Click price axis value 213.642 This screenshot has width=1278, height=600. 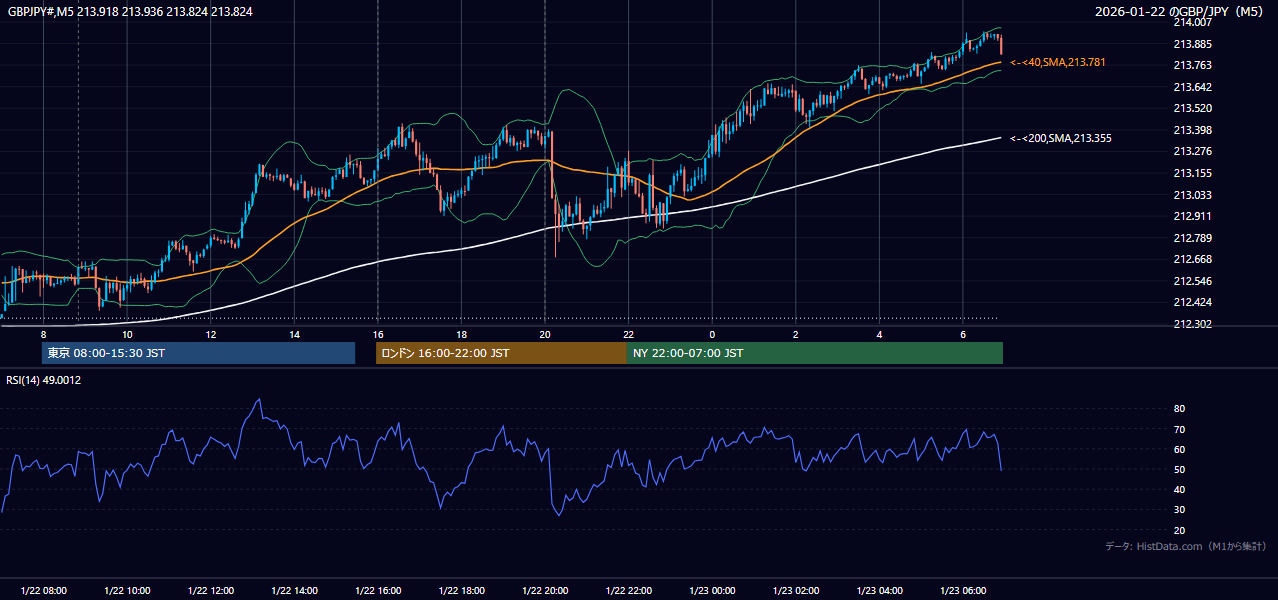tap(1192, 87)
